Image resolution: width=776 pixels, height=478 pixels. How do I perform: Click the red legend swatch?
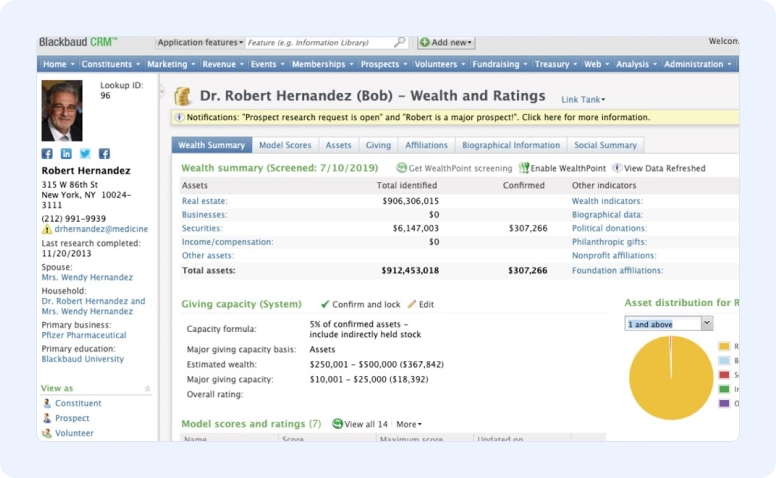click(x=724, y=375)
